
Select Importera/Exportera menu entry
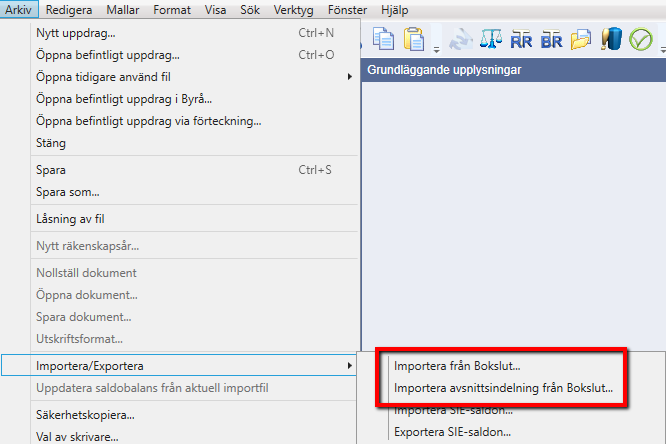(179, 365)
